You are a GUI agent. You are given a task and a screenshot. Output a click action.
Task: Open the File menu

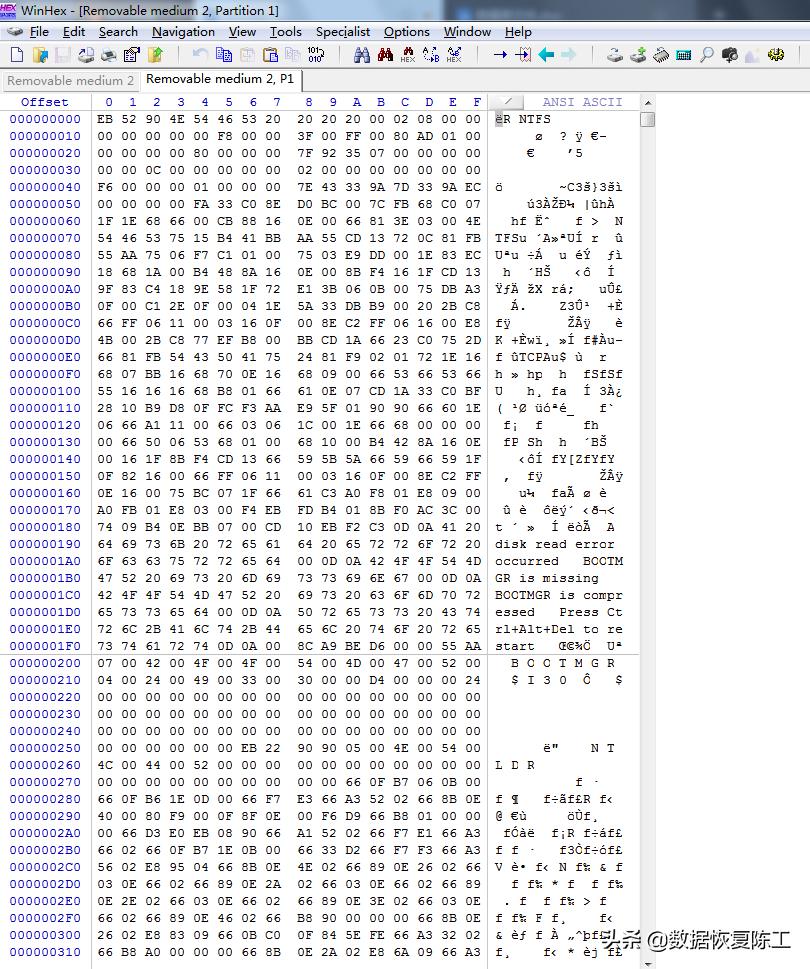point(39,32)
